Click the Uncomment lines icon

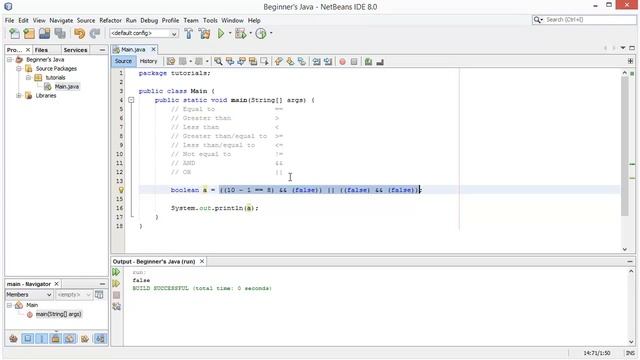pos(380,62)
